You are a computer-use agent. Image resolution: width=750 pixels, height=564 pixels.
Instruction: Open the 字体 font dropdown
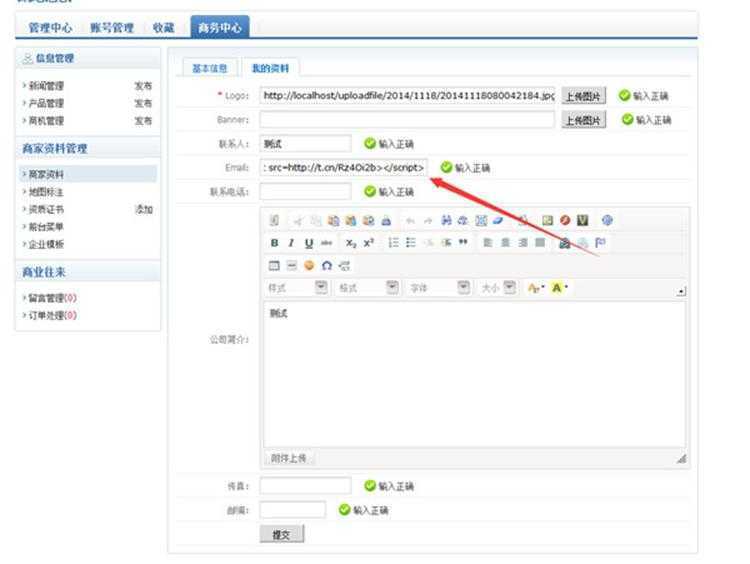(439, 288)
